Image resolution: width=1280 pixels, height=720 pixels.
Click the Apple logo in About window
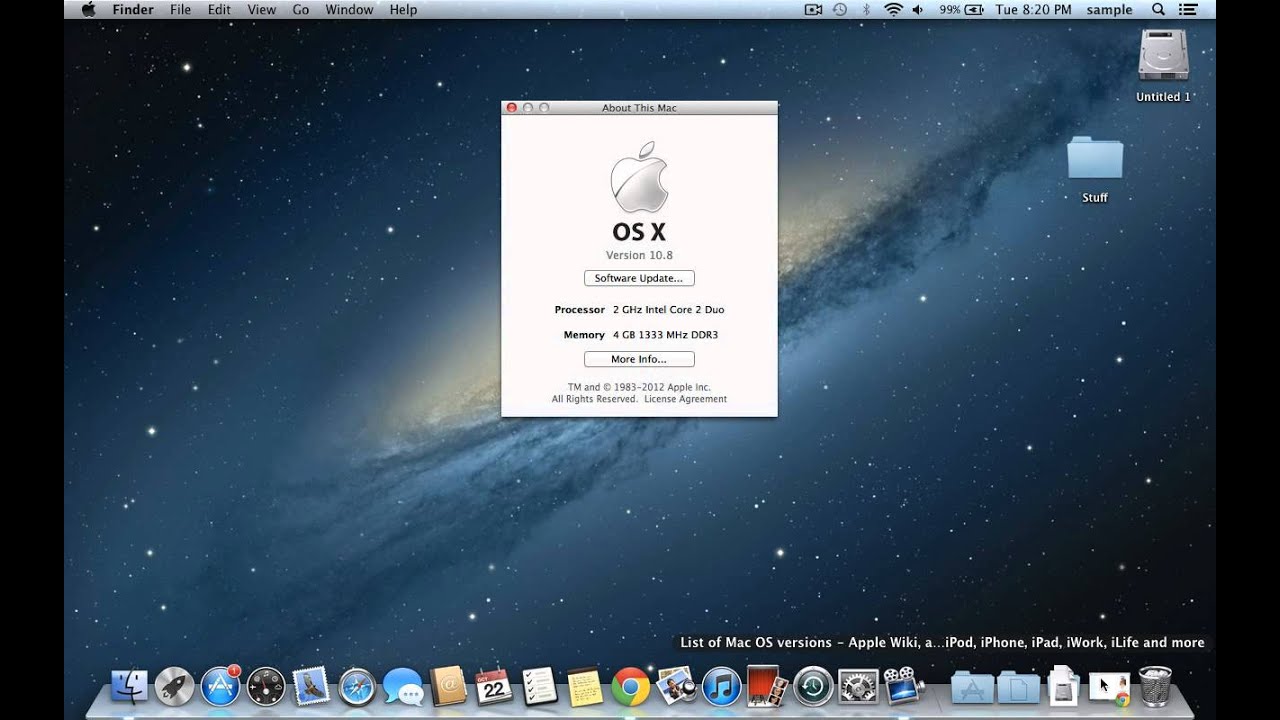639,177
